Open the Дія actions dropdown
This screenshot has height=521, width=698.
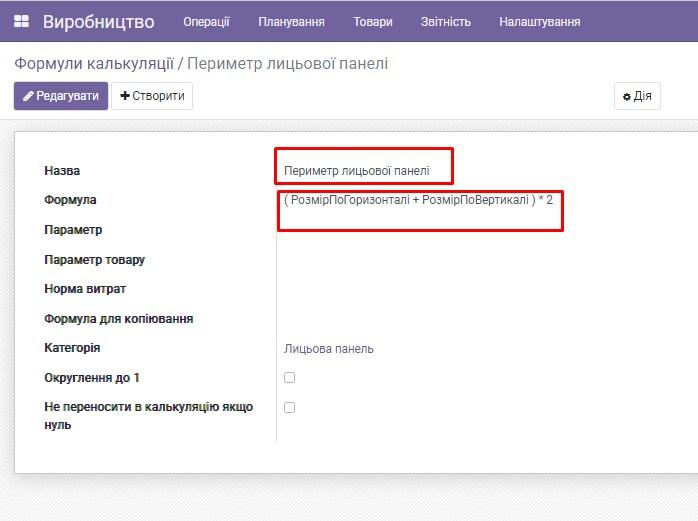[637, 96]
